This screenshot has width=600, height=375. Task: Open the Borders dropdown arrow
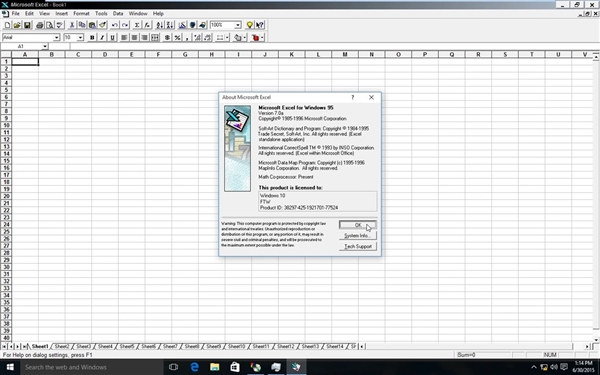coord(227,38)
